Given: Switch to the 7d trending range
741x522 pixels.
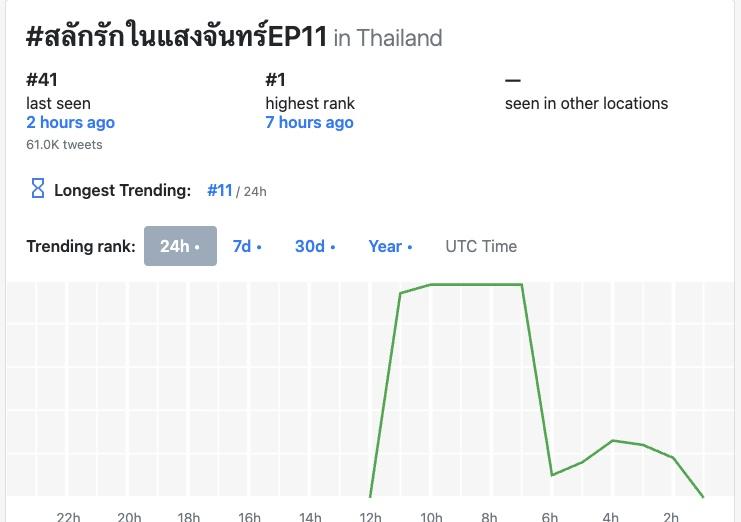Looking at the screenshot, I should tap(246, 246).
